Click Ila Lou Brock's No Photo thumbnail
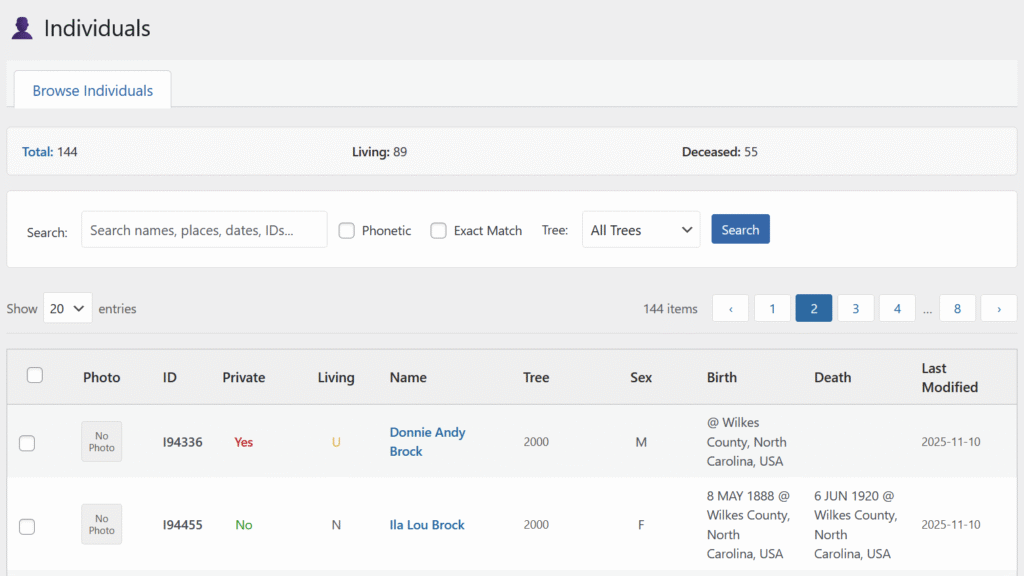Viewport: 1024px width, 576px height. point(101,525)
